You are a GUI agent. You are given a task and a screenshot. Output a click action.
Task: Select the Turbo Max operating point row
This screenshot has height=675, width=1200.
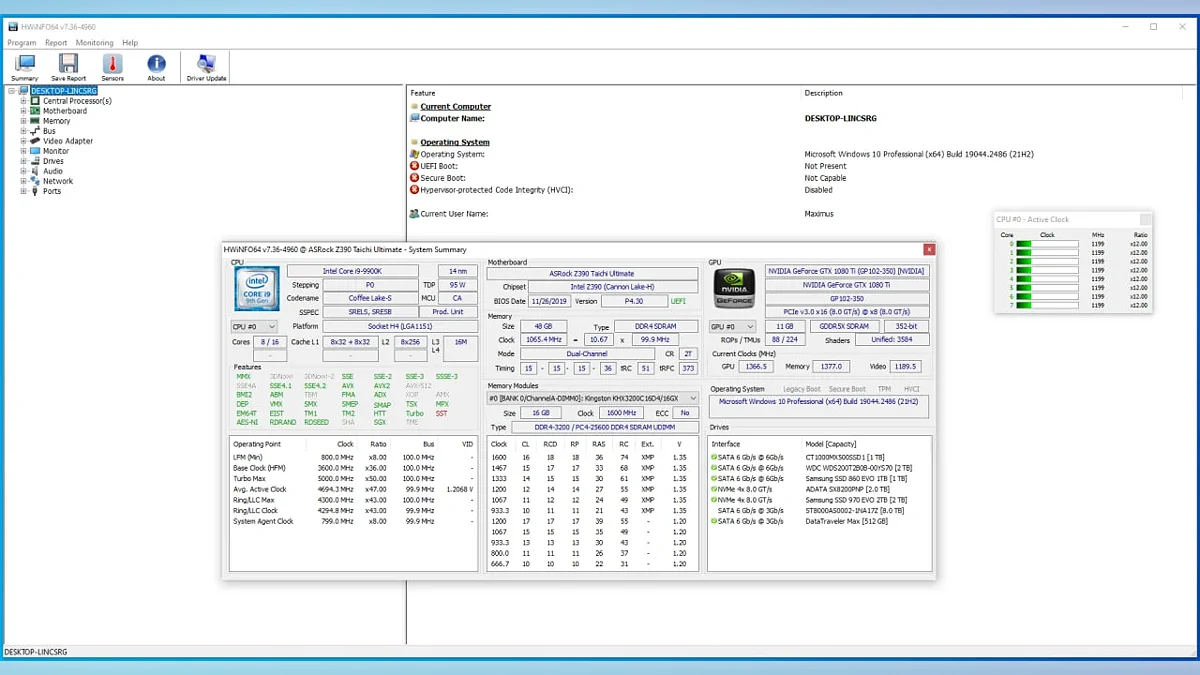click(x=353, y=478)
